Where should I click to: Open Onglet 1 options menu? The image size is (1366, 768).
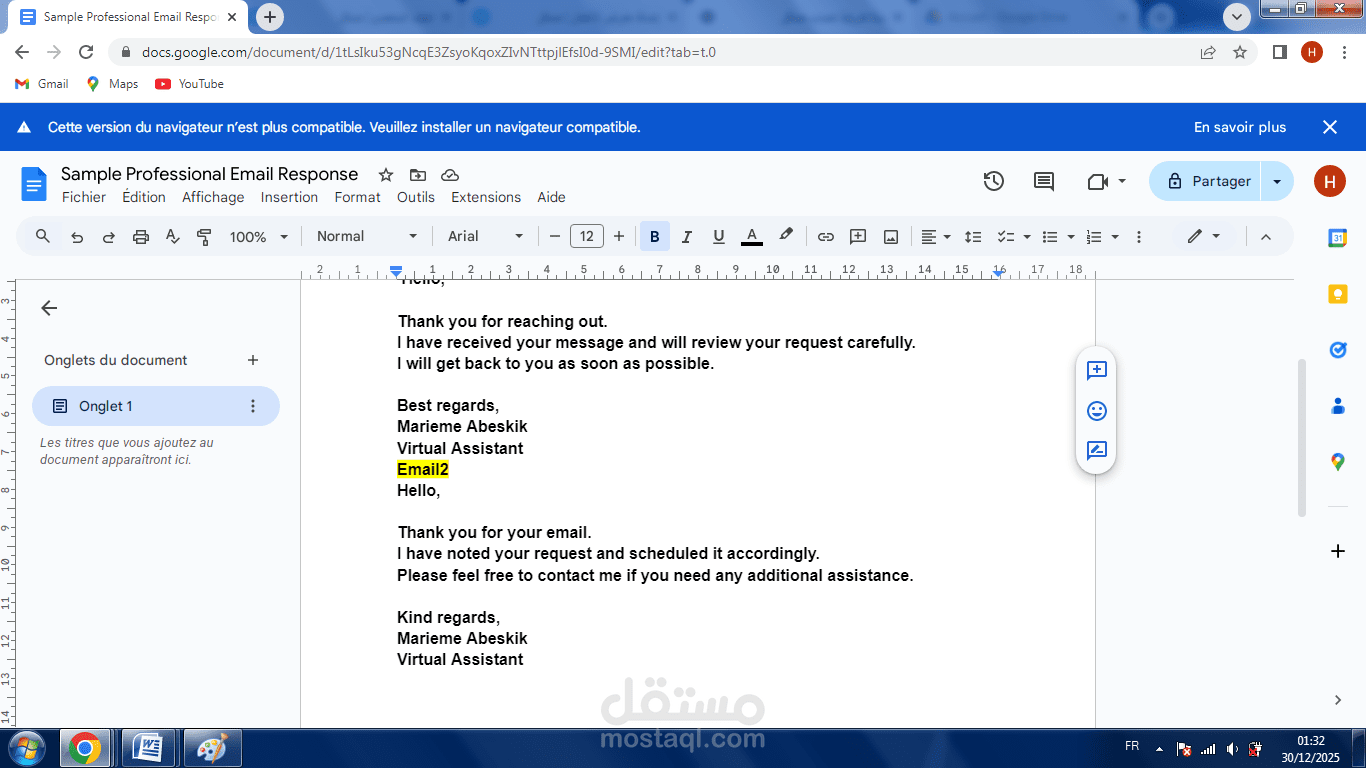point(253,406)
